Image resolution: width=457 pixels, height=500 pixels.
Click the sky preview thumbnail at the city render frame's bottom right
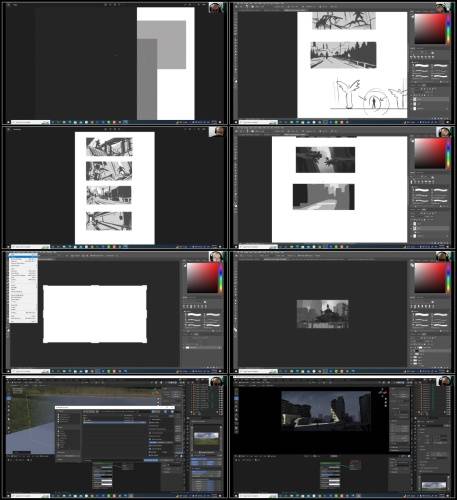coord(434,485)
